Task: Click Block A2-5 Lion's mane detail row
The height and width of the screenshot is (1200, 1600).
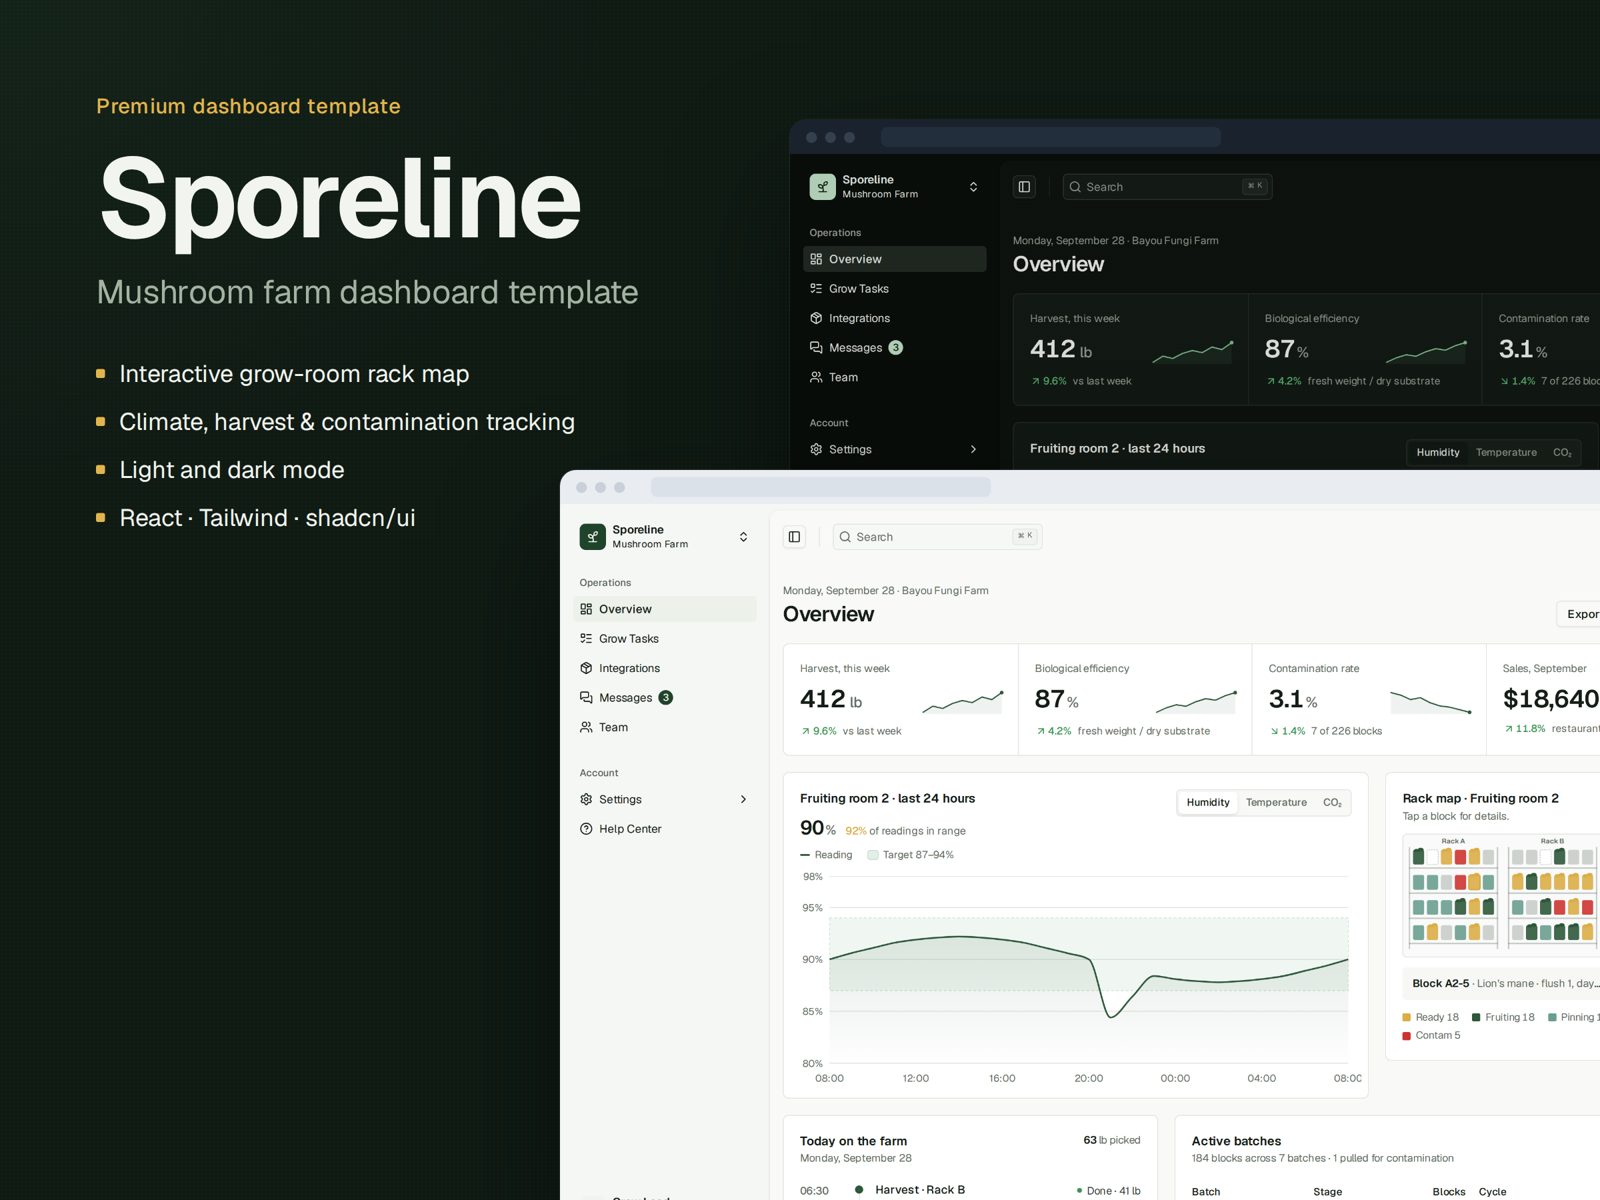Action: pyautogui.click(x=1502, y=983)
